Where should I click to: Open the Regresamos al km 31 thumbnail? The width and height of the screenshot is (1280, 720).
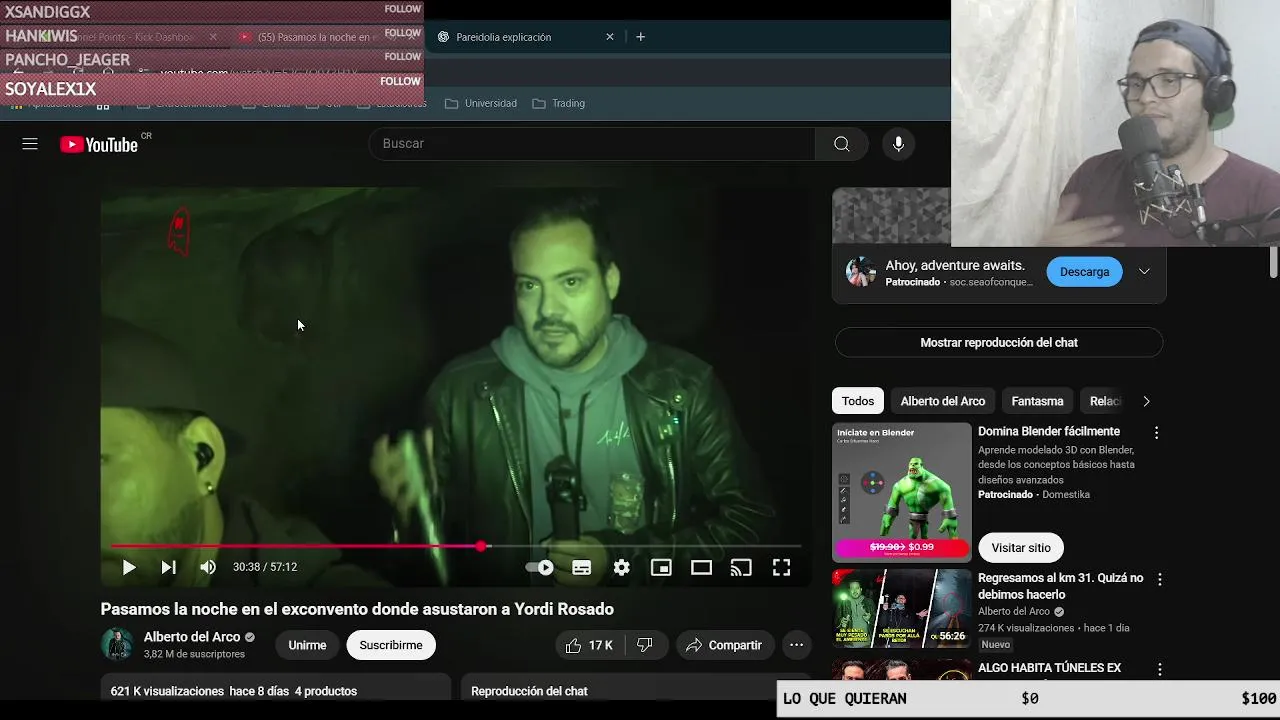click(x=902, y=609)
